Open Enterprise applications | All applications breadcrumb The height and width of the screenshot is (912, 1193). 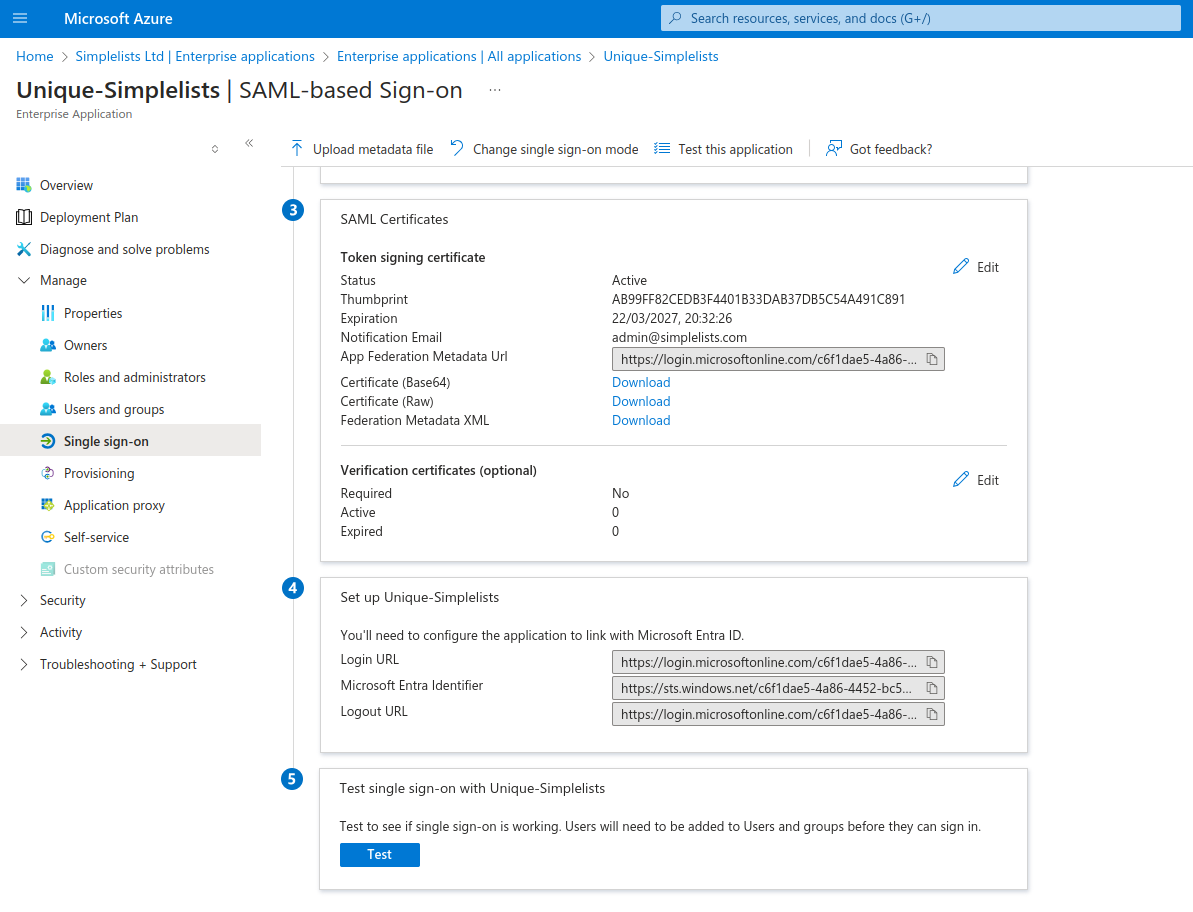click(x=459, y=56)
